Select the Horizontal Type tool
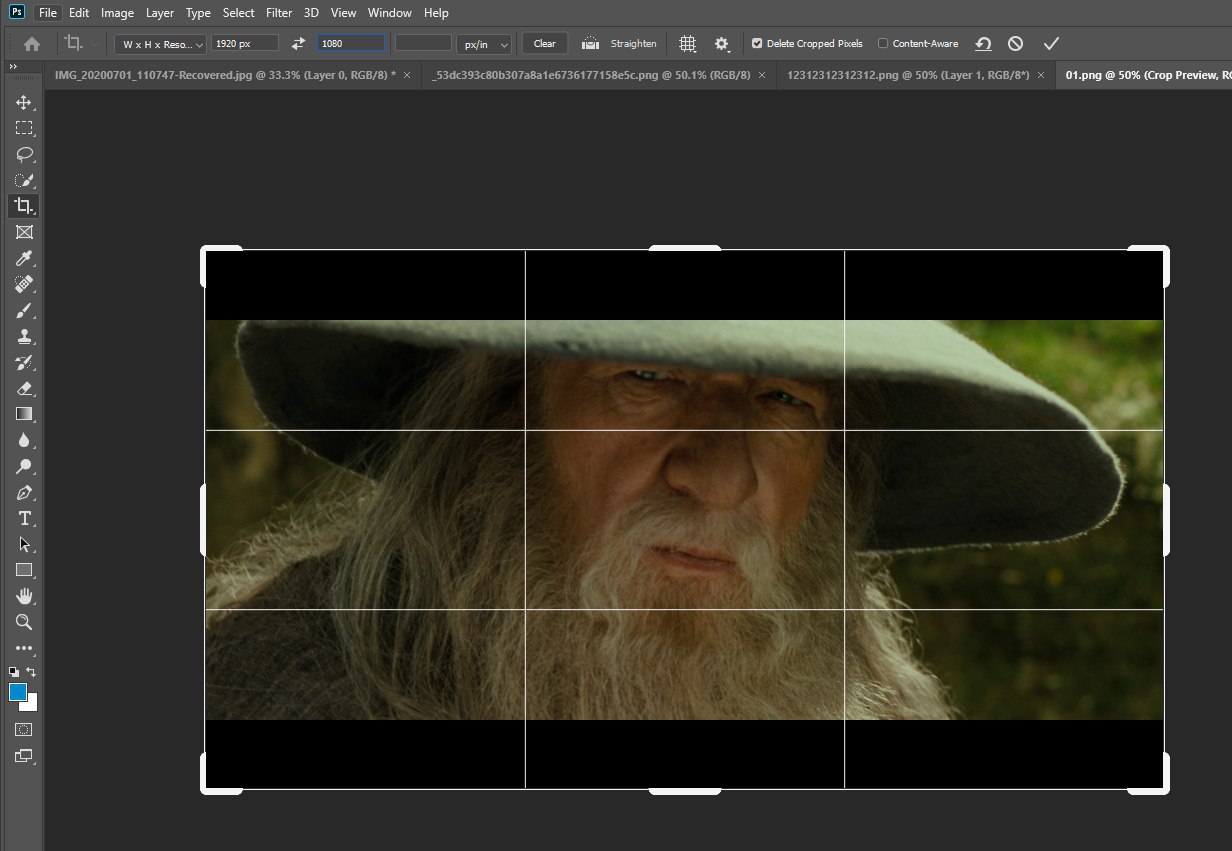The height and width of the screenshot is (851, 1232). coord(24,518)
